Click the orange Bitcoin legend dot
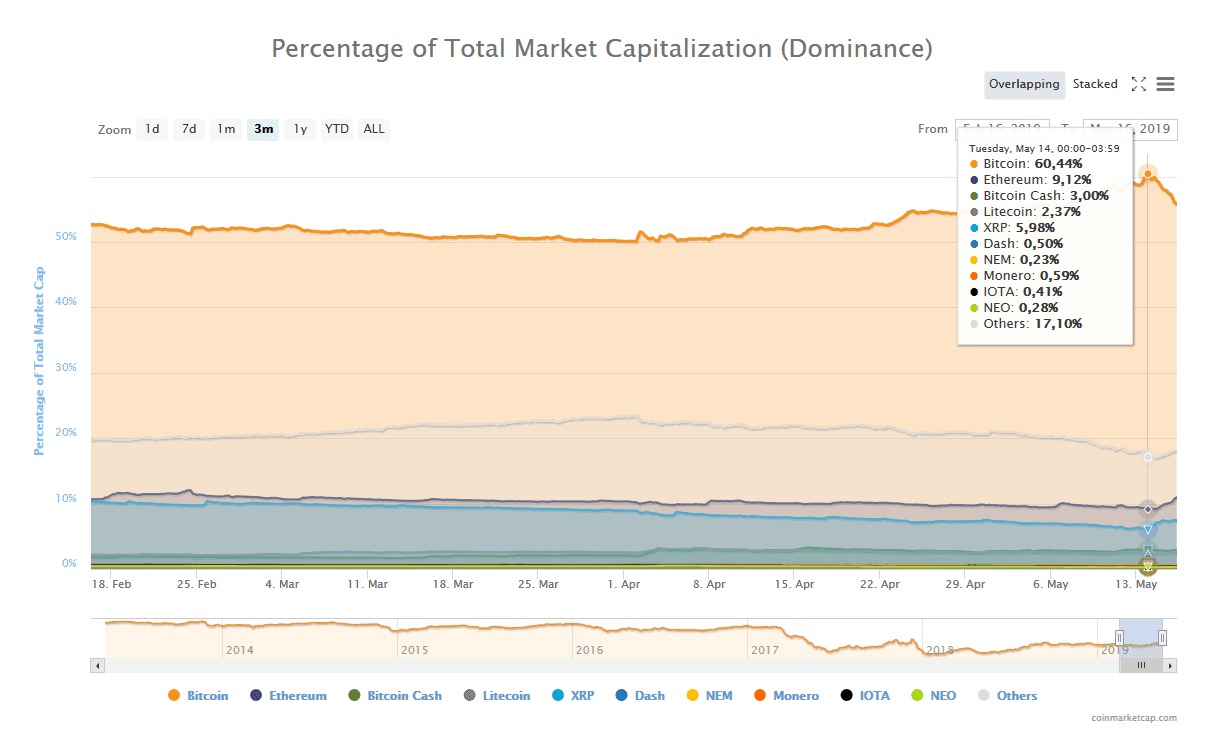1221x737 pixels. click(x=174, y=696)
